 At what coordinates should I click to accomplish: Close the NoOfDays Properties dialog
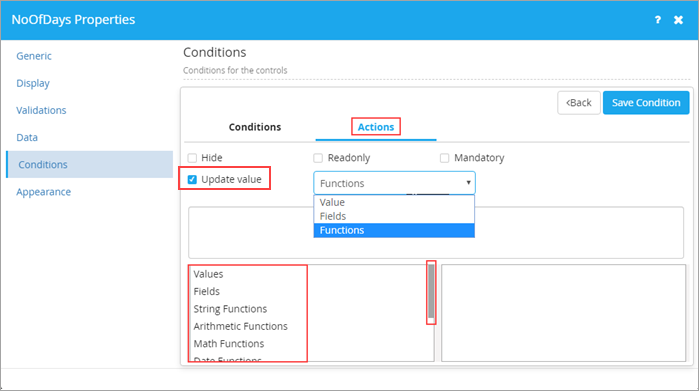coord(678,20)
